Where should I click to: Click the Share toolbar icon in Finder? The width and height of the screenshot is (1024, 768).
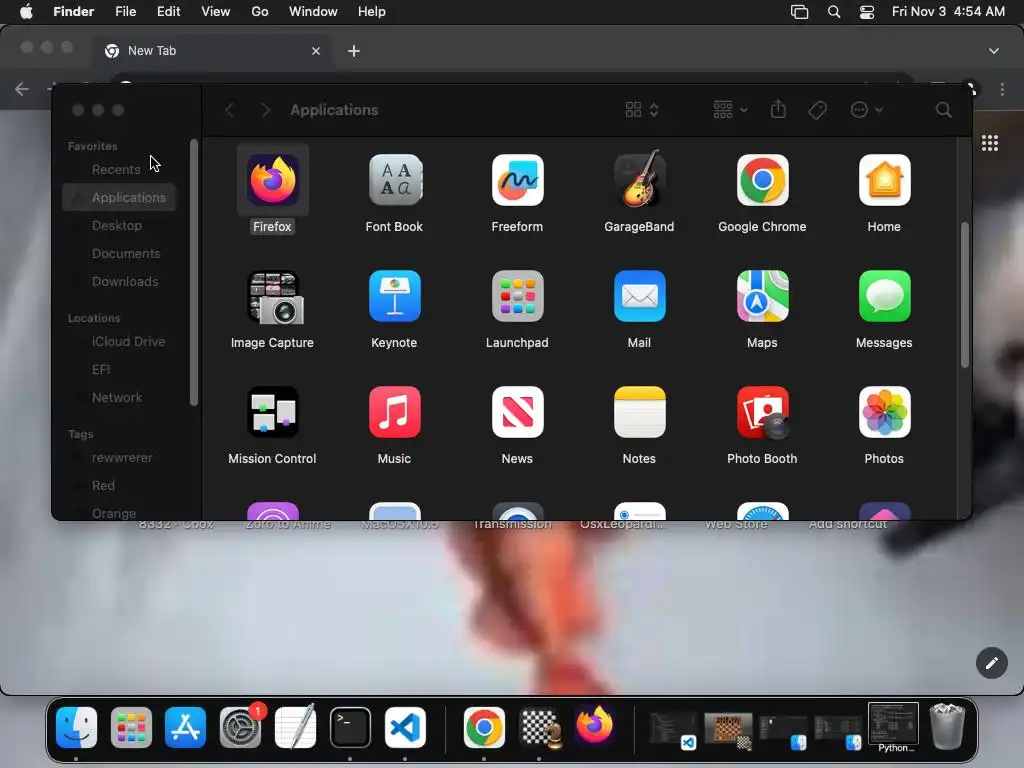pos(778,109)
